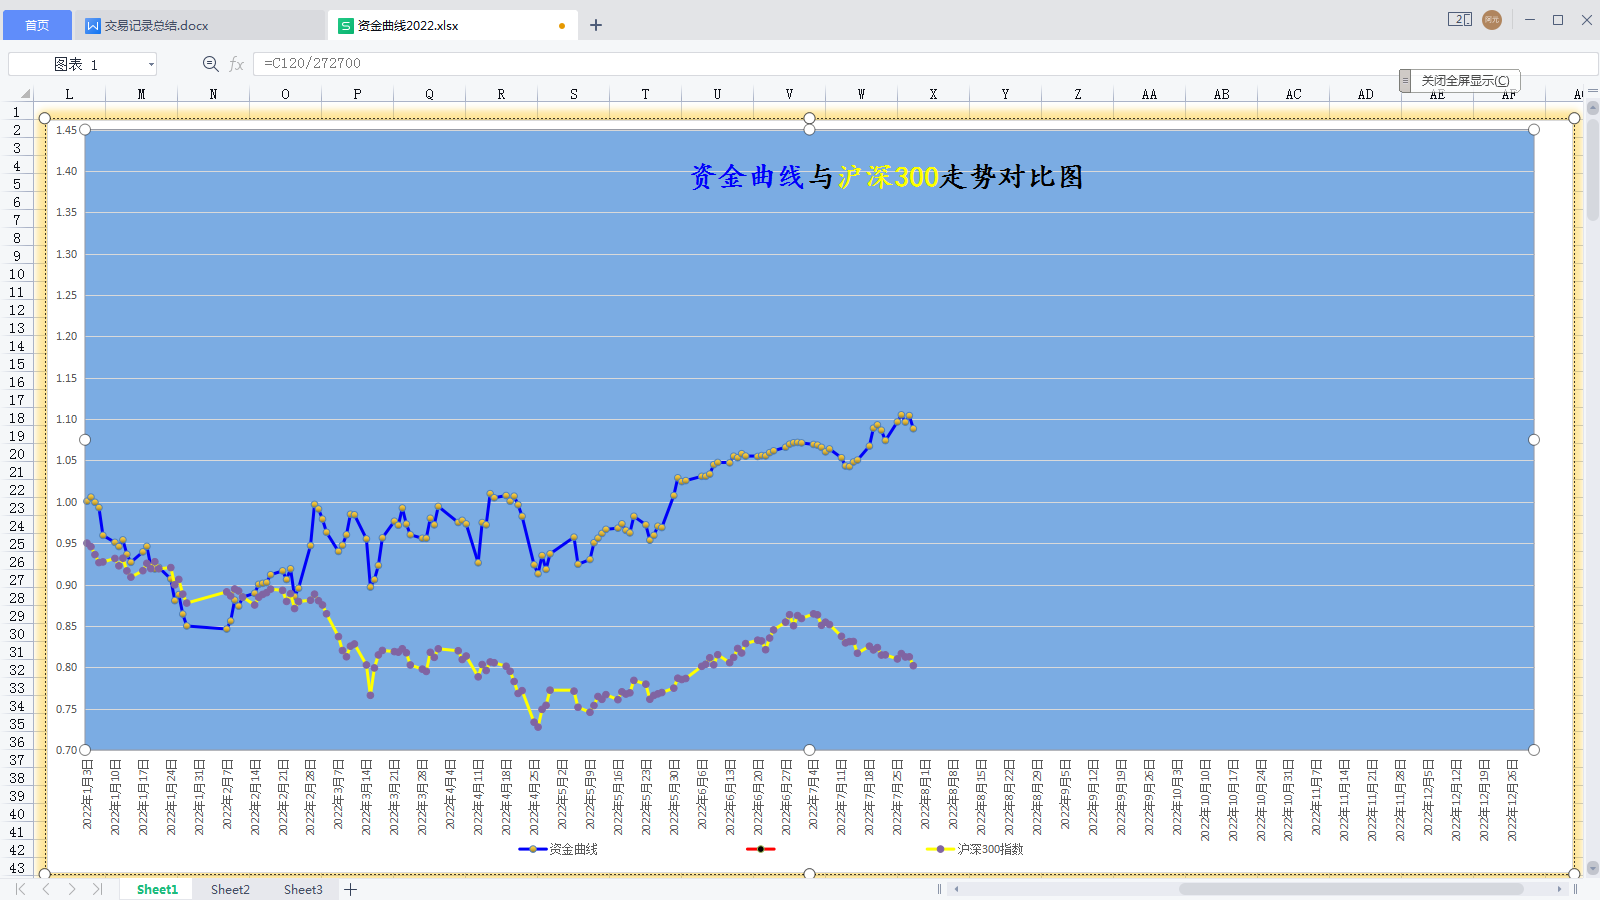Click the vertical scrollbar up arrow
Viewport: 1600px width, 900px height.
(1592, 109)
